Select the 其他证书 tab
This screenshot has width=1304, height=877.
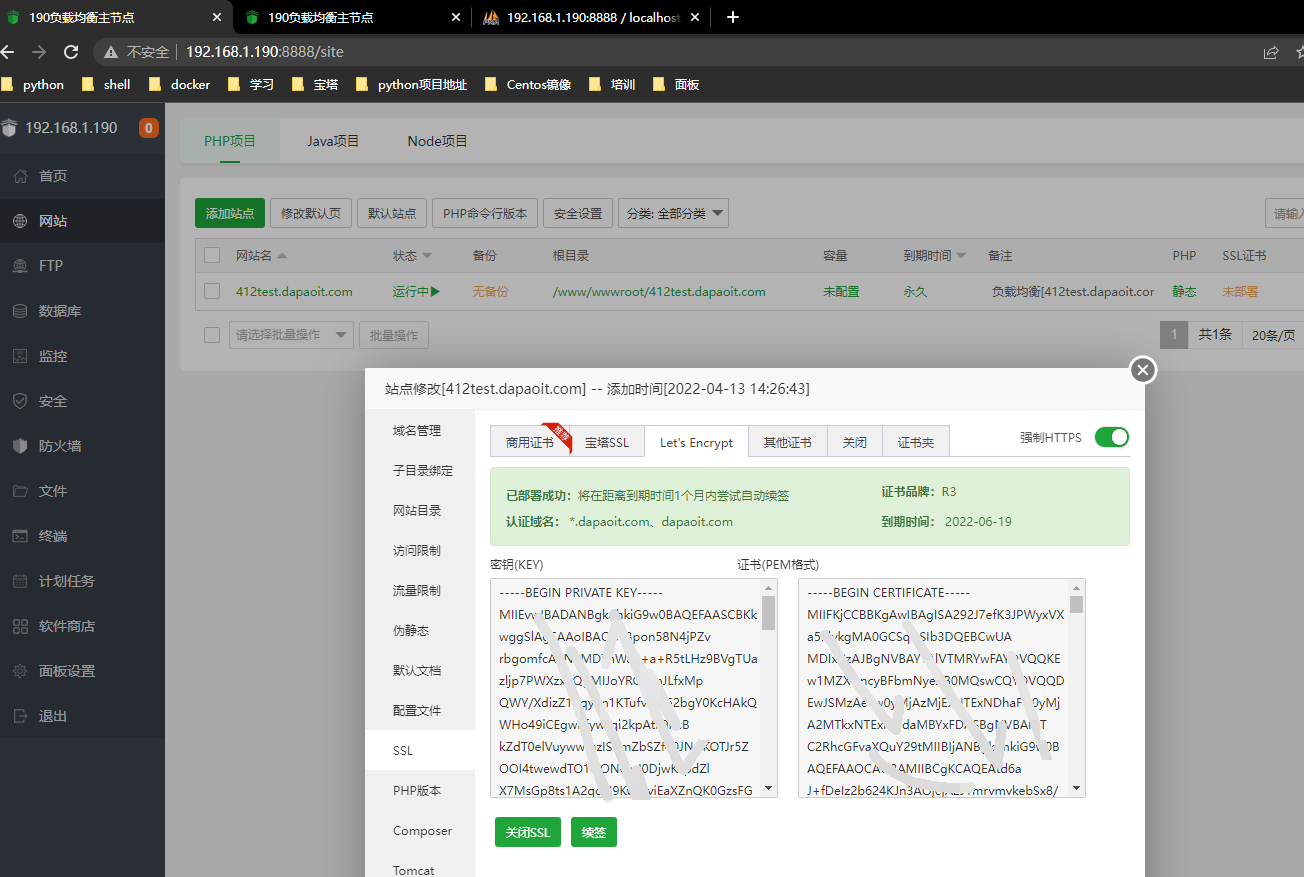788,442
